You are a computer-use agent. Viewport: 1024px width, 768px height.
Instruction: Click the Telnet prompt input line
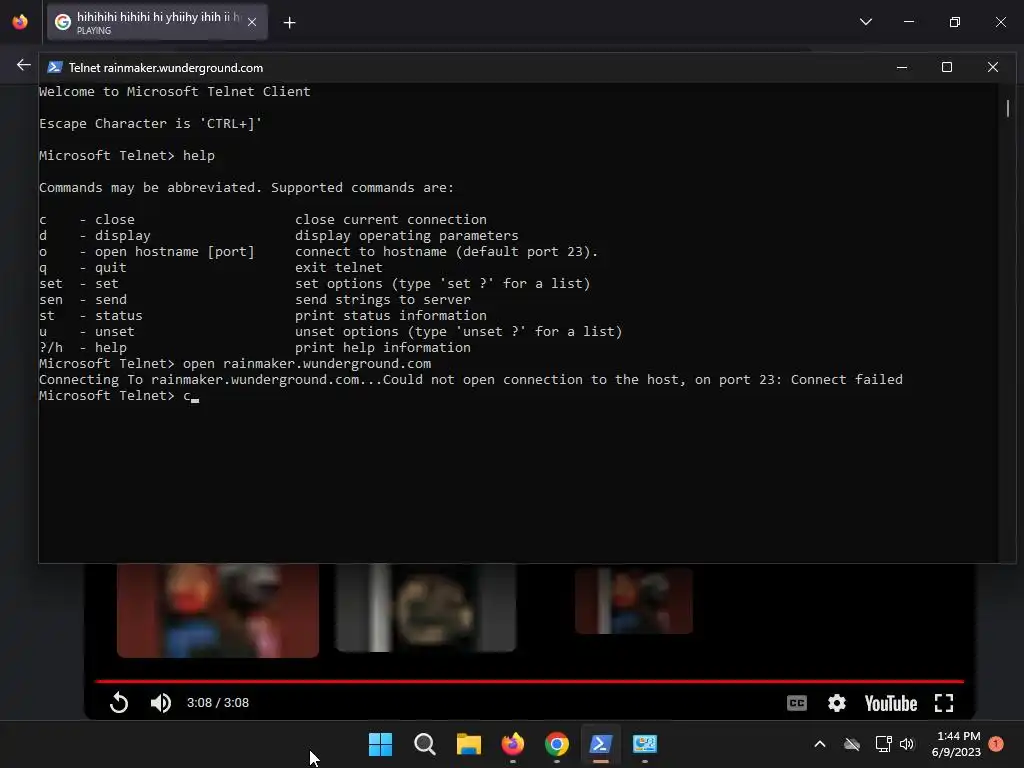(119, 396)
